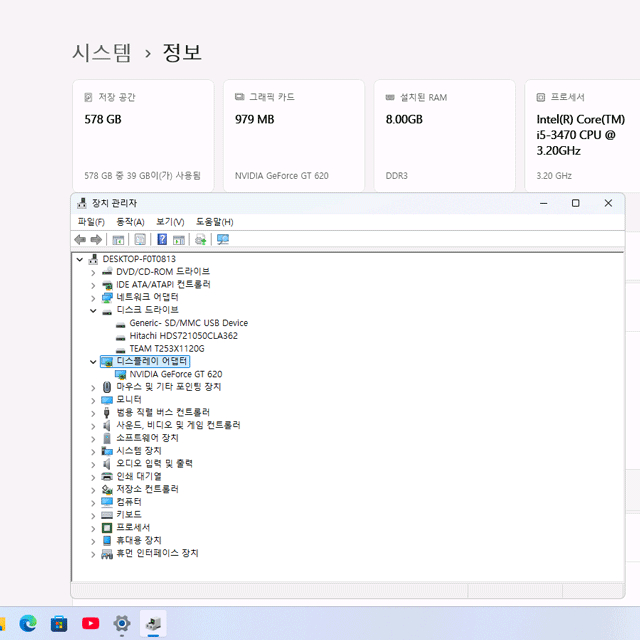640x640 pixels.
Task: Select the Generic- SD/MMC USB Device entry
Action: (189, 323)
